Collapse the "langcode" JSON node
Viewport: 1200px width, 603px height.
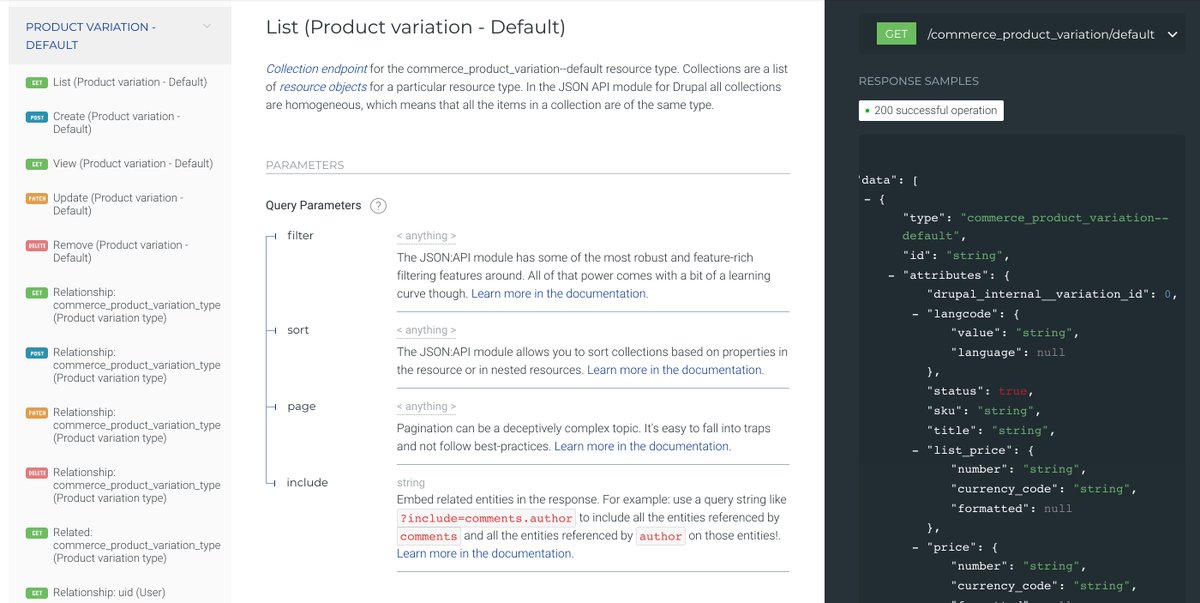tap(916, 315)
